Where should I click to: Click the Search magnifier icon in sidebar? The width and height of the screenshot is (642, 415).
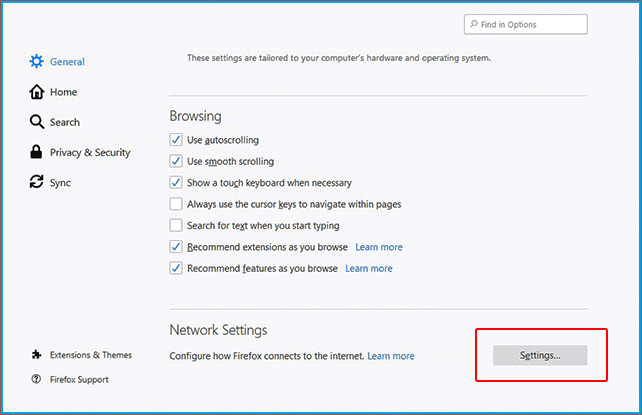click(x=37, y=122)
